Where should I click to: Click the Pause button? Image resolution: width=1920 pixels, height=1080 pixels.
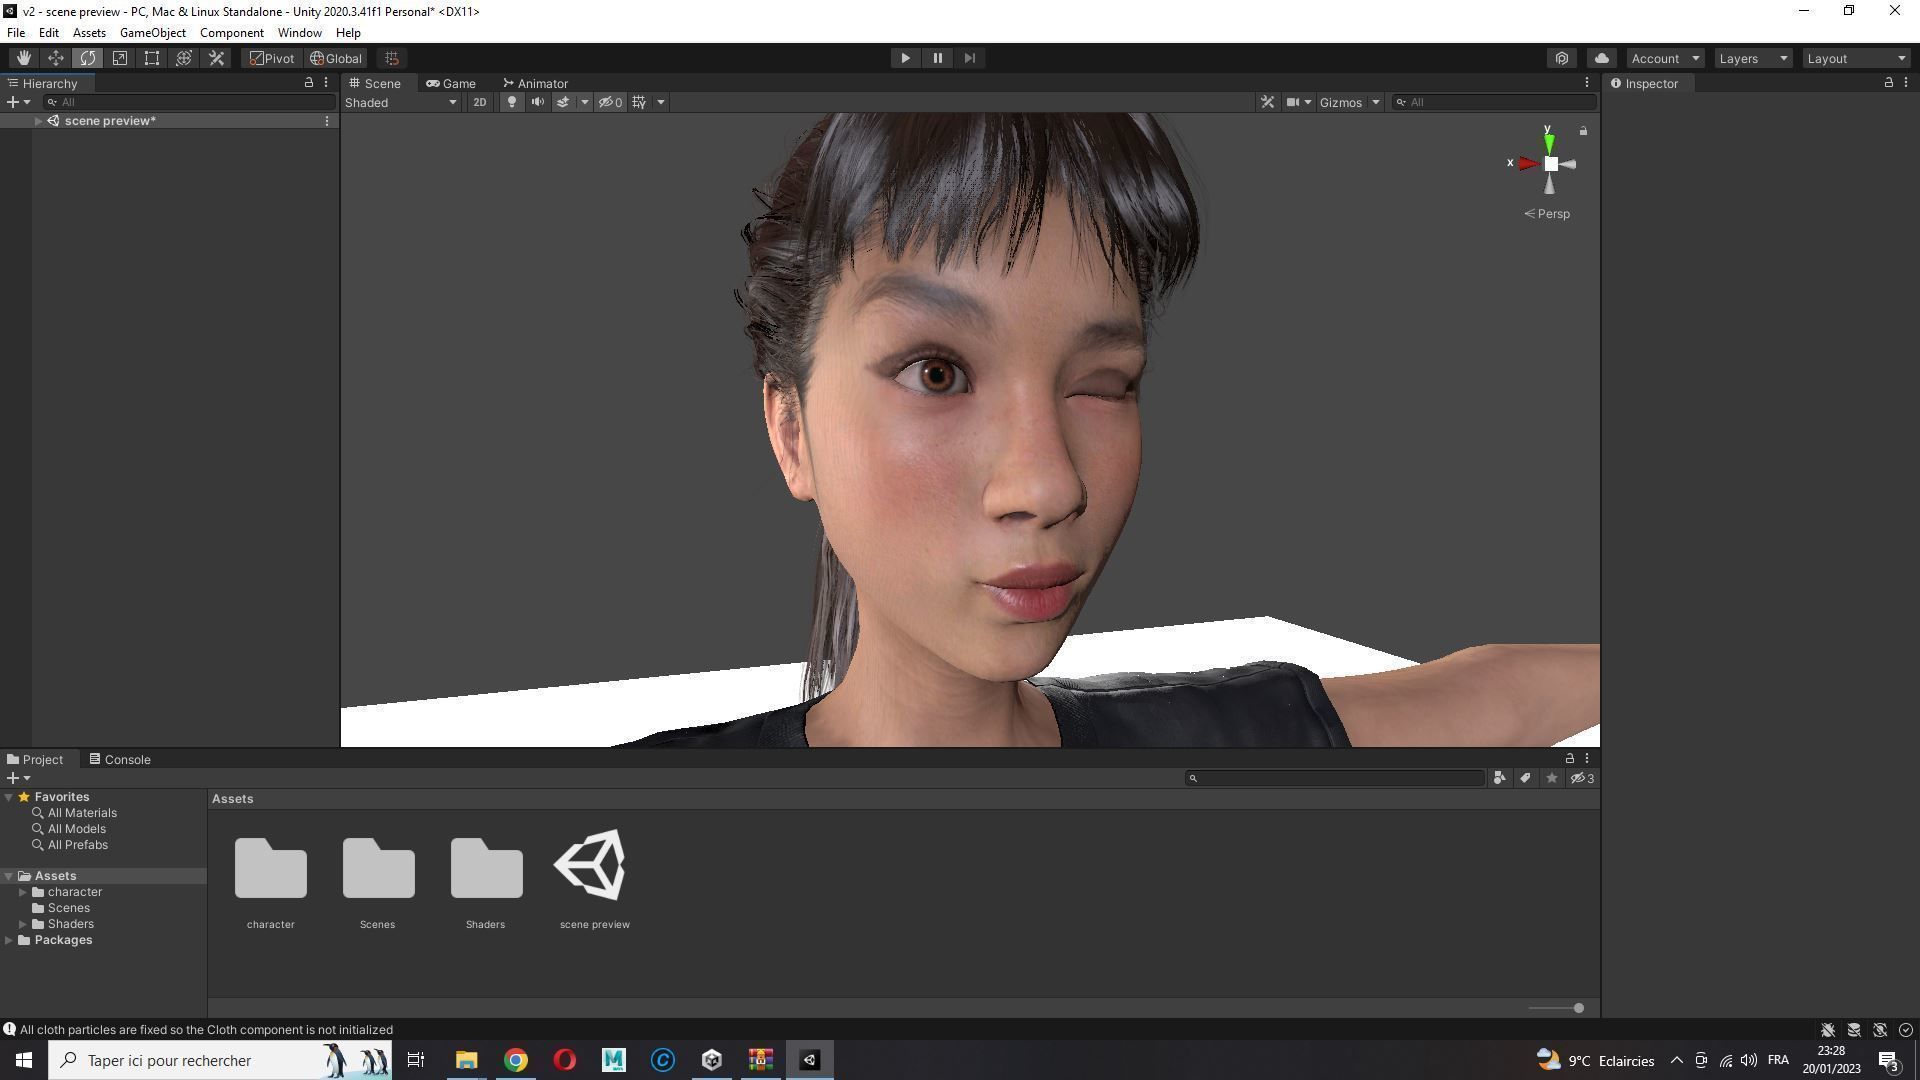tap(937, 58)
